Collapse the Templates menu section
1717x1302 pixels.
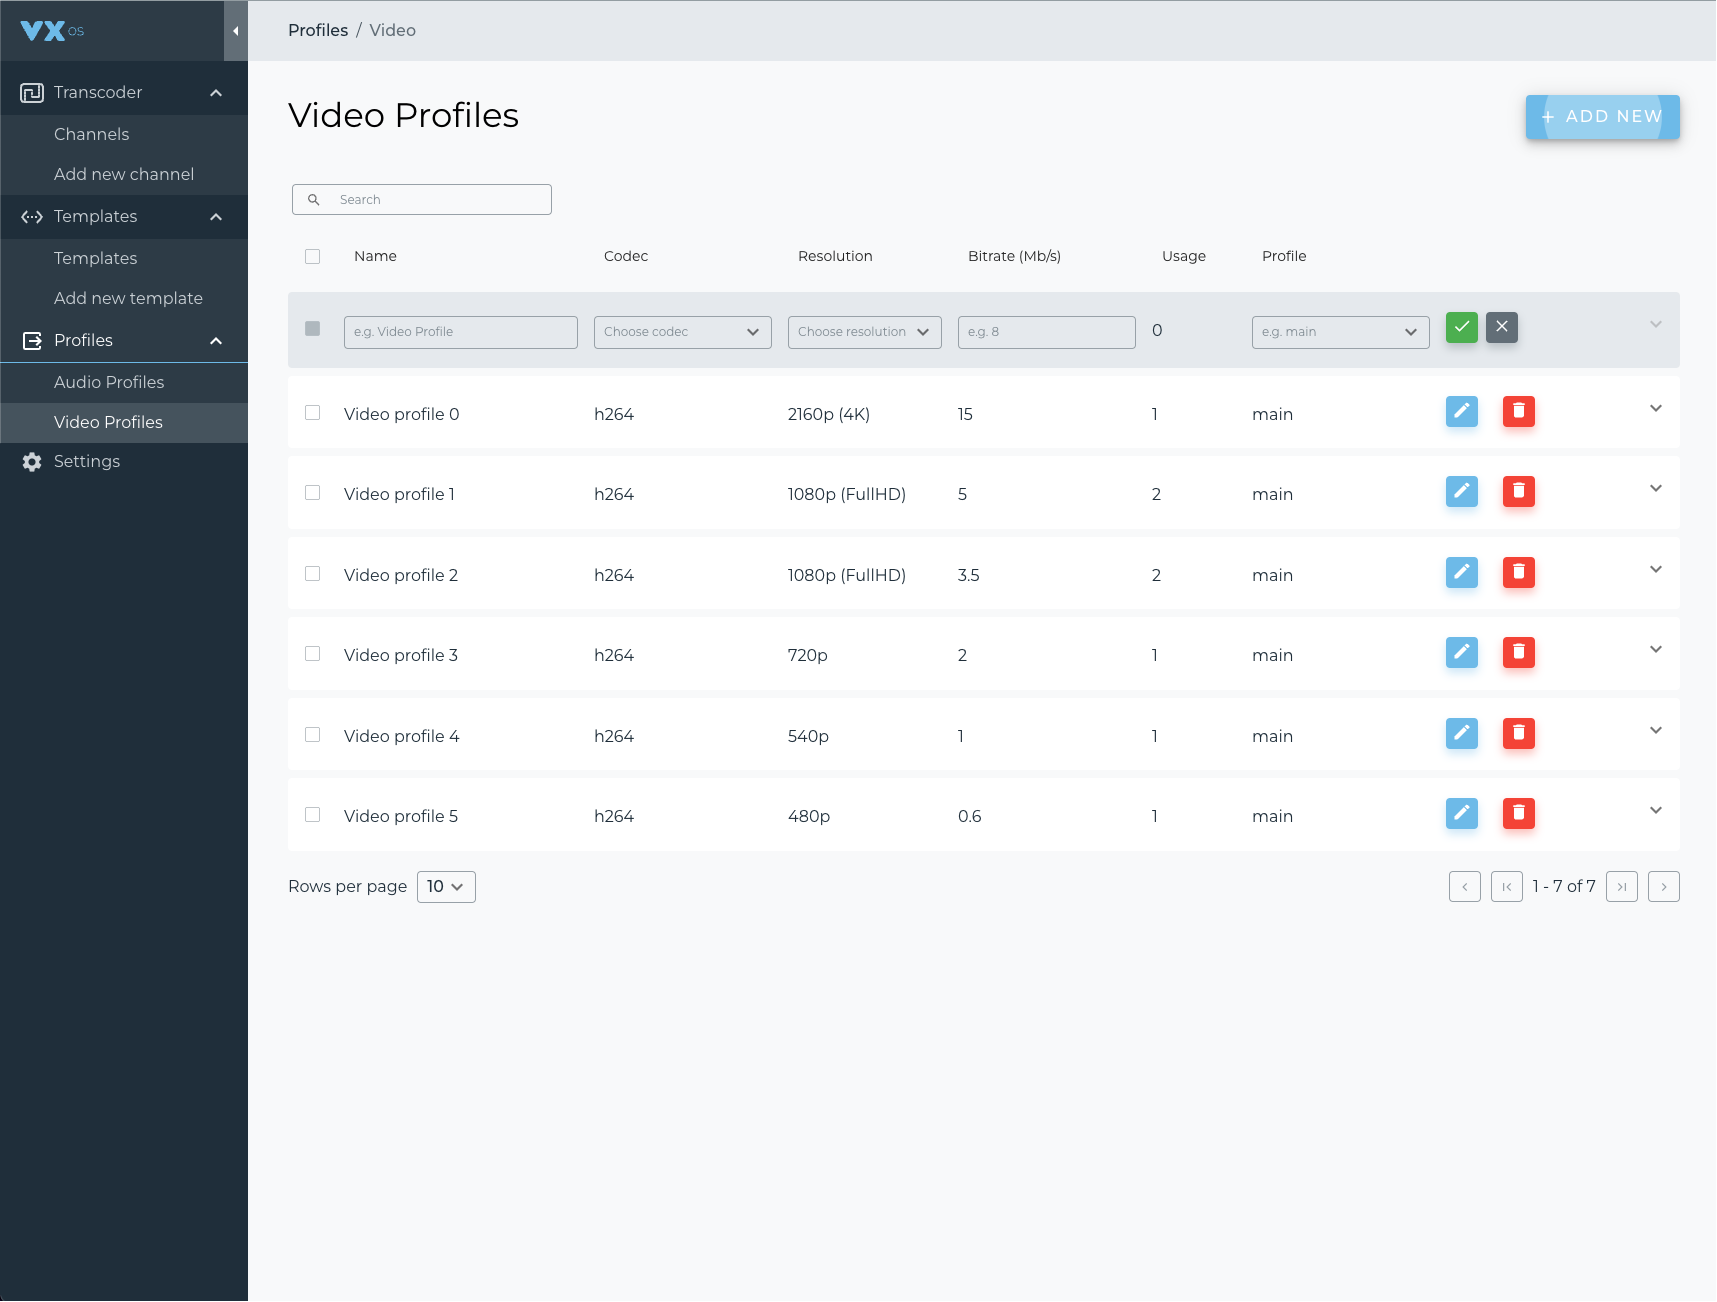coord(216,217)
